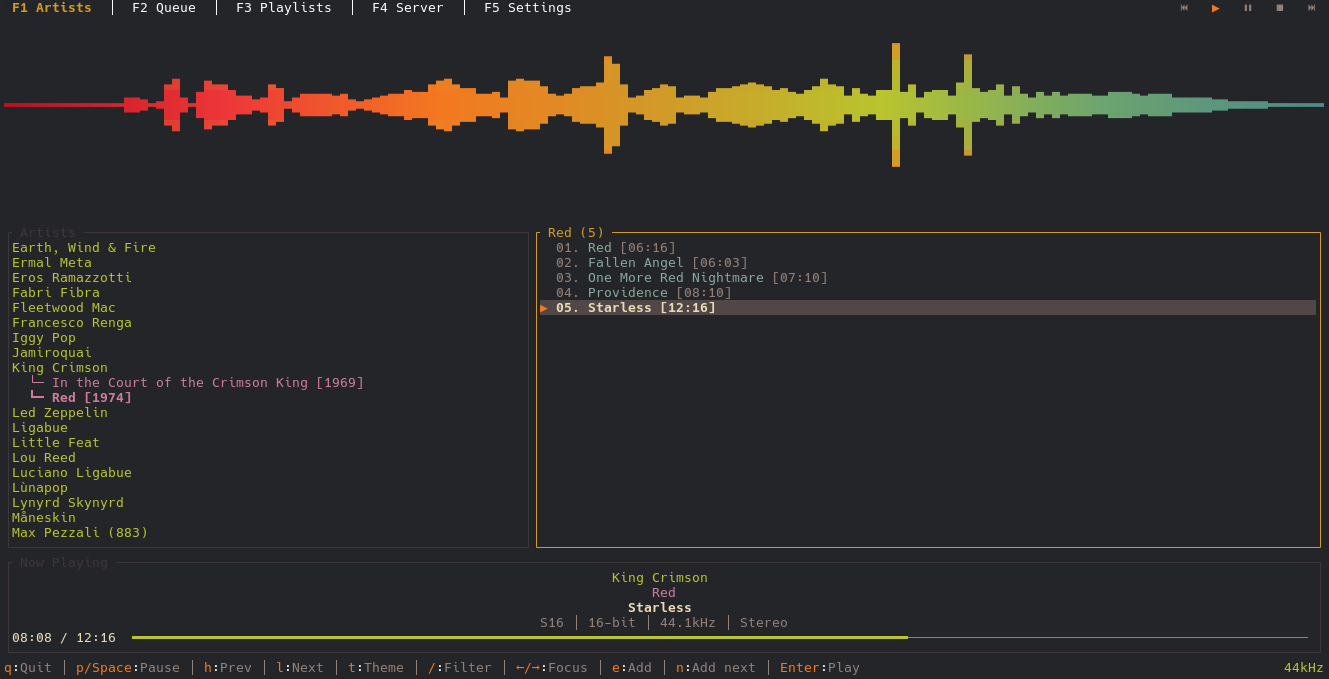This screenshot has width=1329, height=679.
Task: Click the e:Add shortcut
Action: click(x=632, y=668)
